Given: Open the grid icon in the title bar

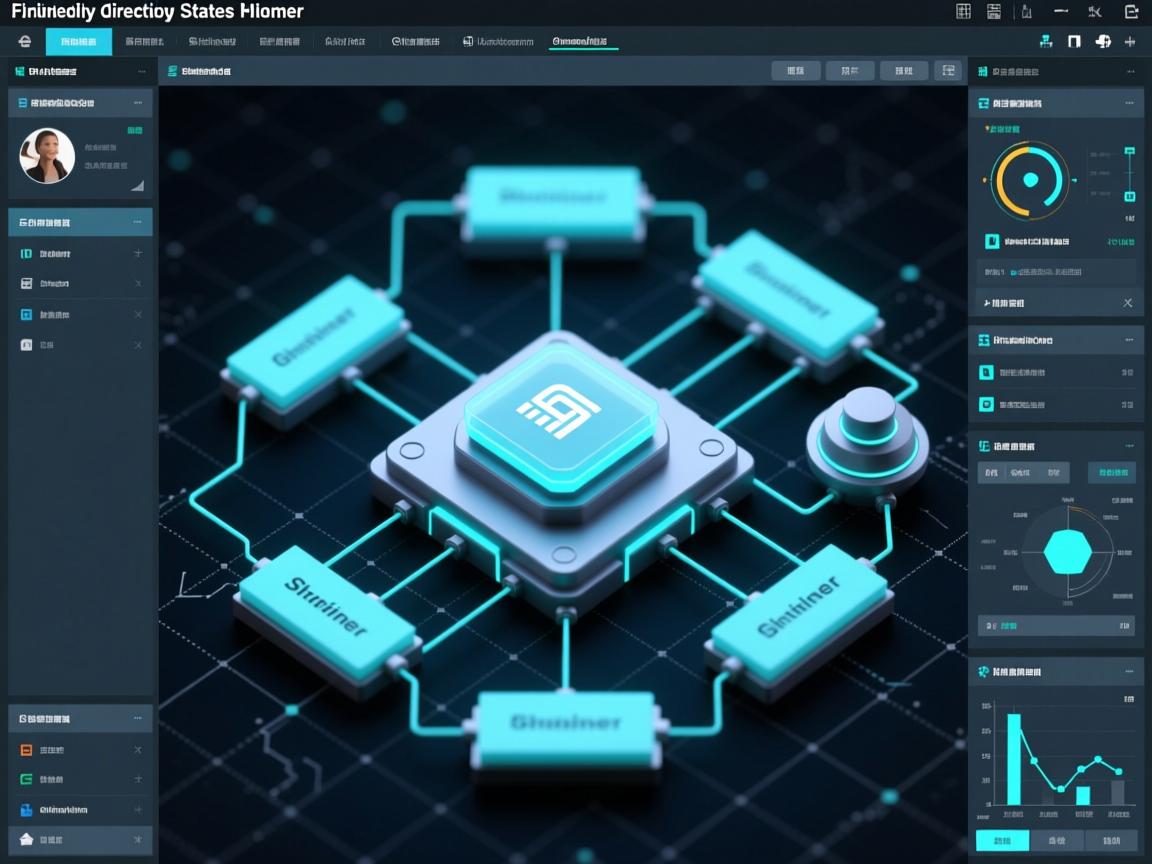Looking at the screenshot, I should click(963, 11).
